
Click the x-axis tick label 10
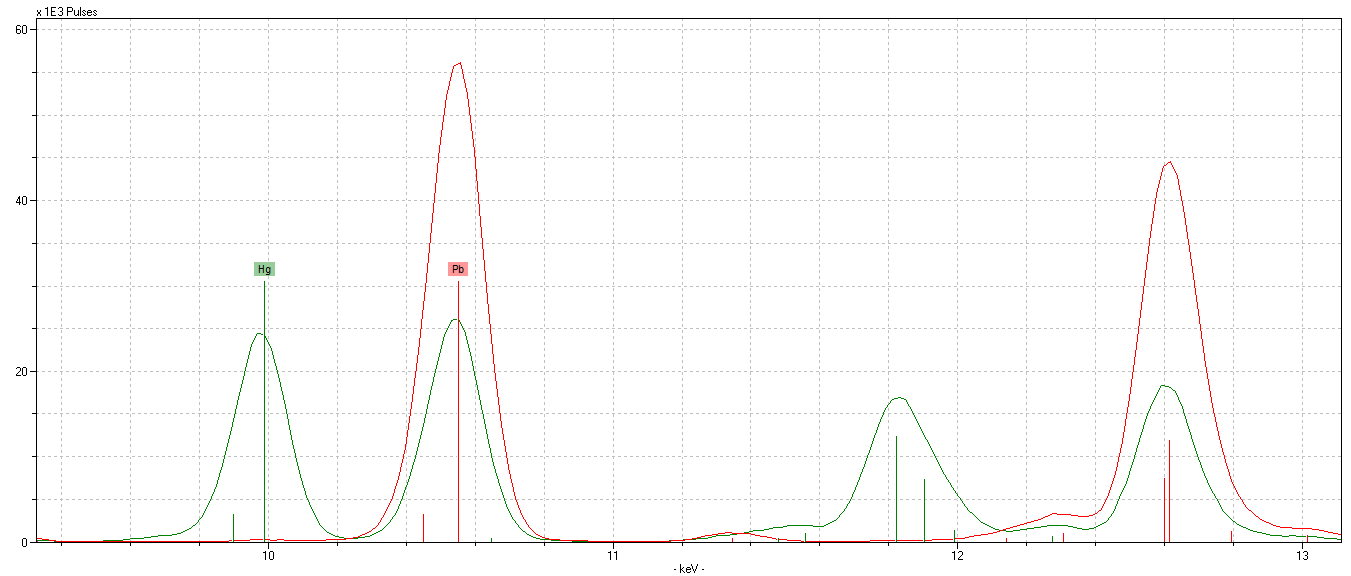[x=267, y=554]
